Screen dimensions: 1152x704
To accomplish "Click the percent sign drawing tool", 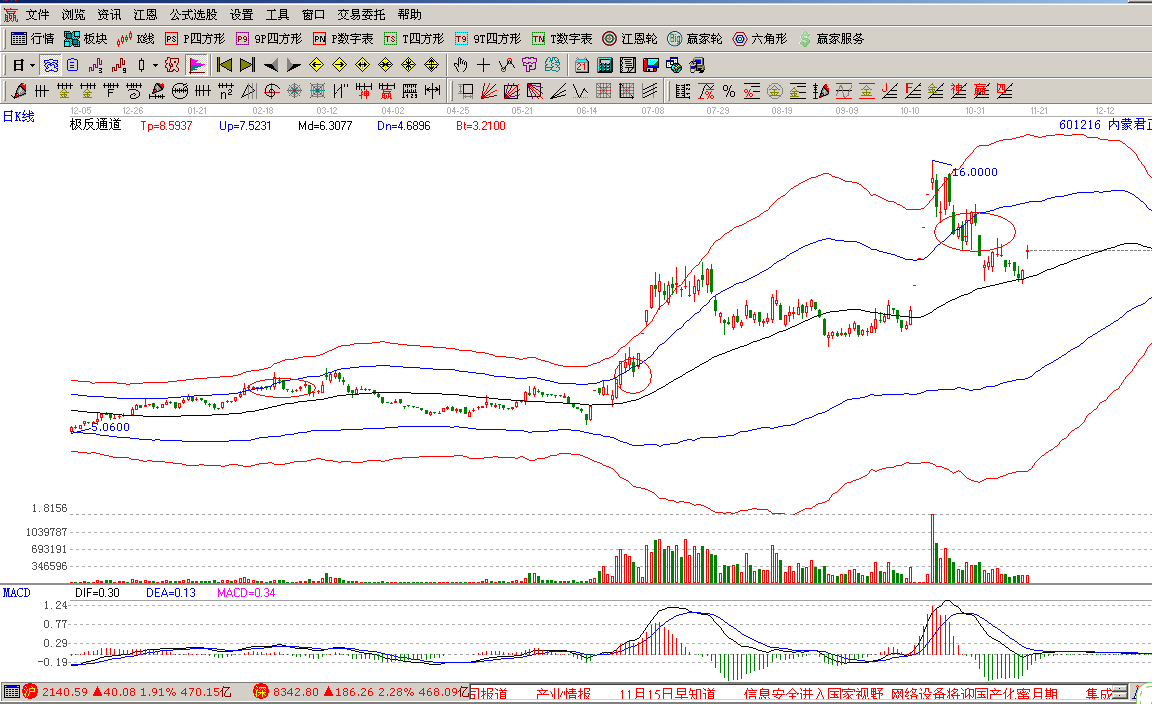I will click(728, 91).
